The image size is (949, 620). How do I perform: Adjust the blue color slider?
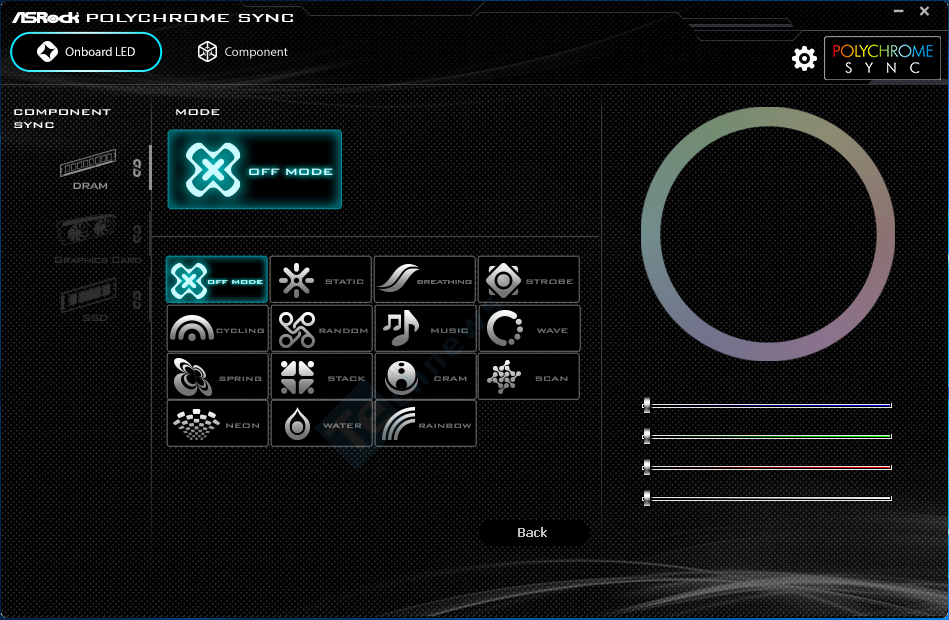(x=767, y=405)
